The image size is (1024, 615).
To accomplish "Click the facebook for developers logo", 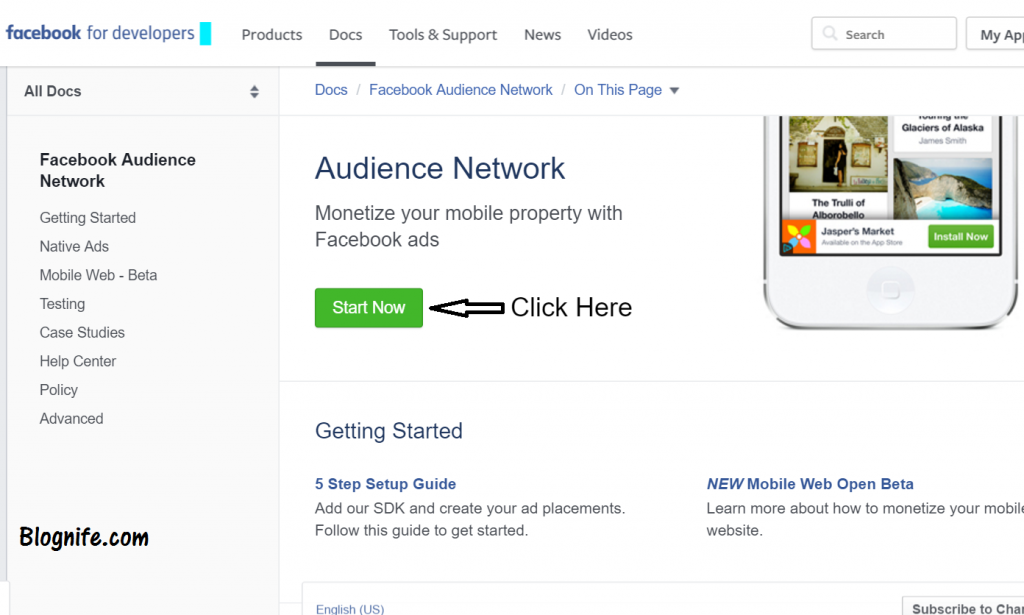I will pos(101,33).
